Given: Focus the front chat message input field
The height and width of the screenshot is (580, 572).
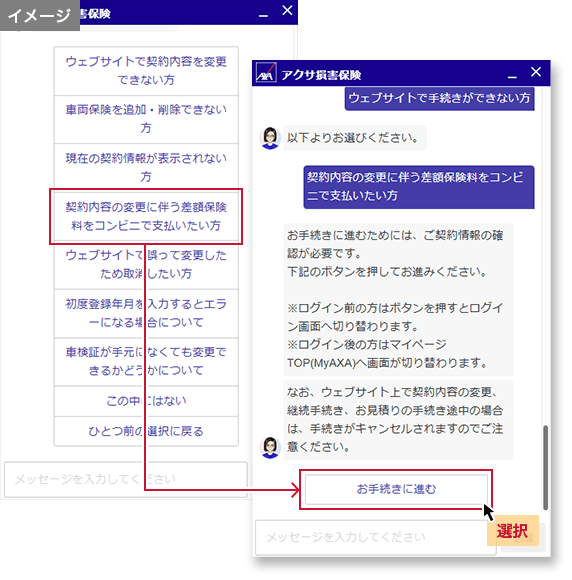Looking at the screenshot, I should click(376, 537).
